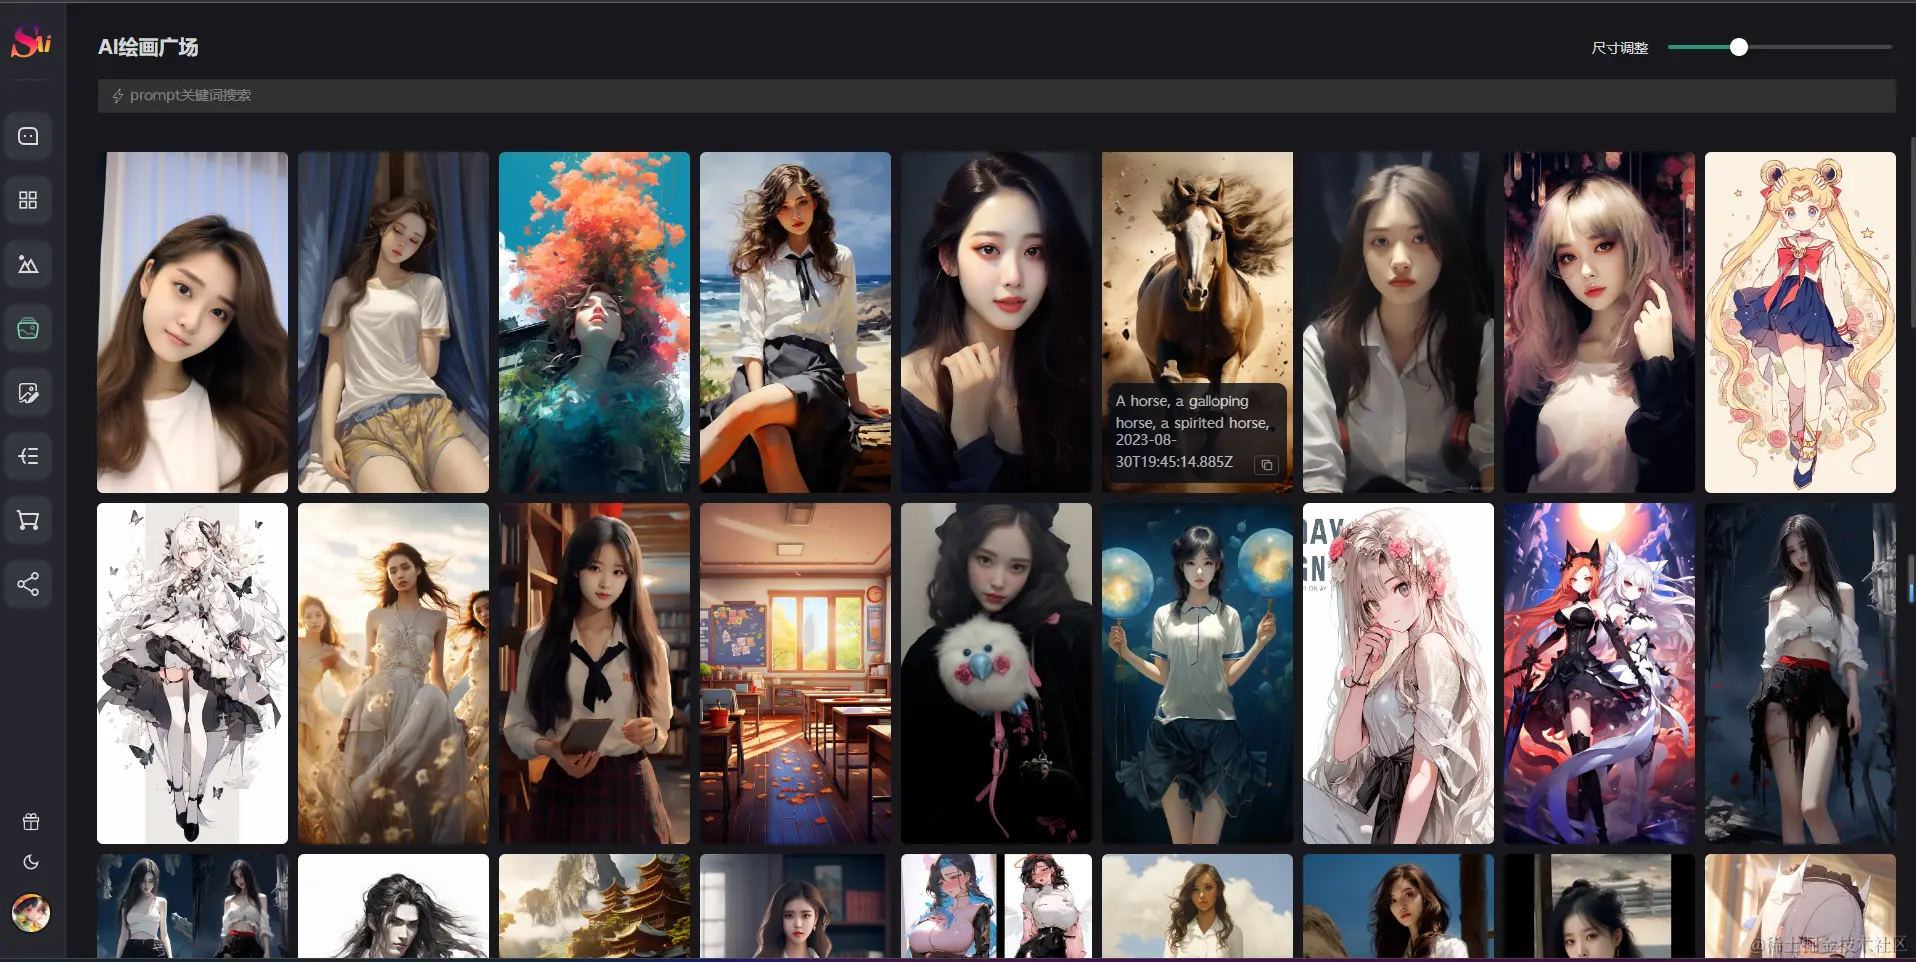Click the page vertical scrollbar
Screen dimensions: 1916x962
click(1911, 230)
